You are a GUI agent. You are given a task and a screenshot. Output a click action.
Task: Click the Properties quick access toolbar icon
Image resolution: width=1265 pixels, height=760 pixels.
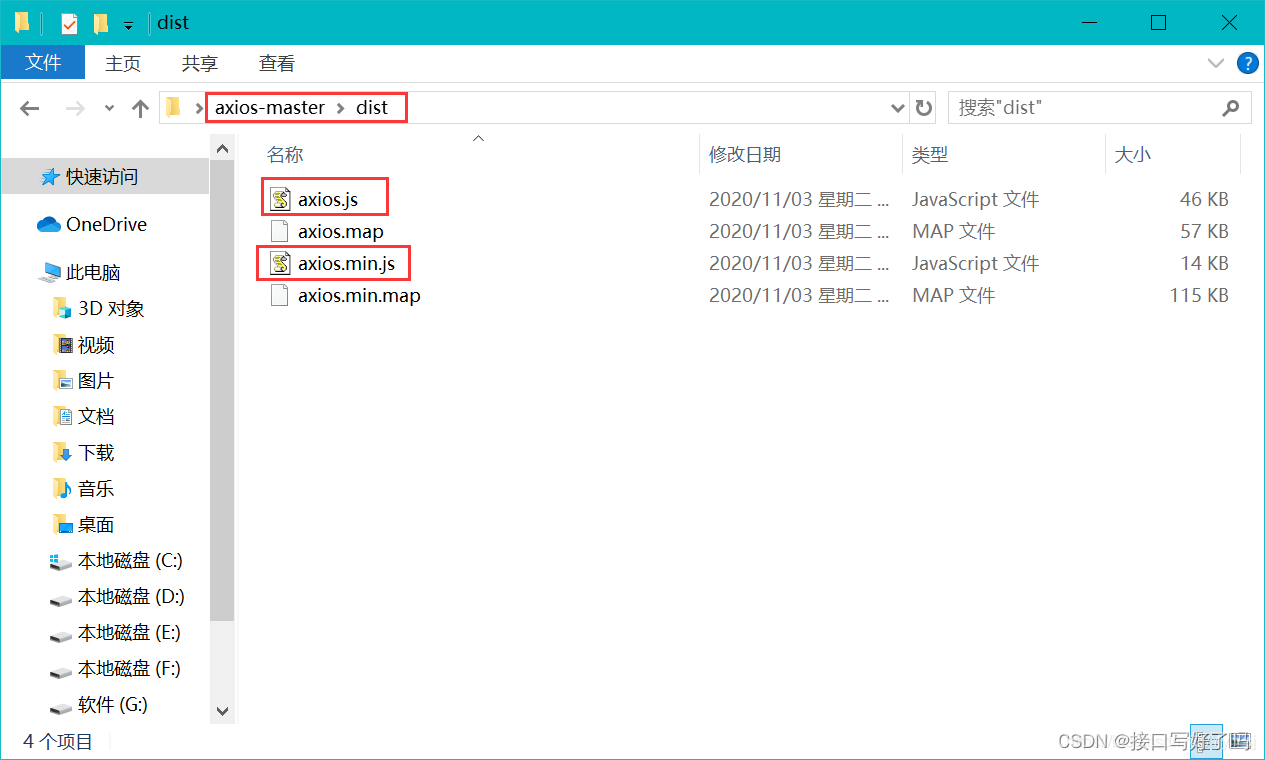pyautogui.click(x=68, y=23)
